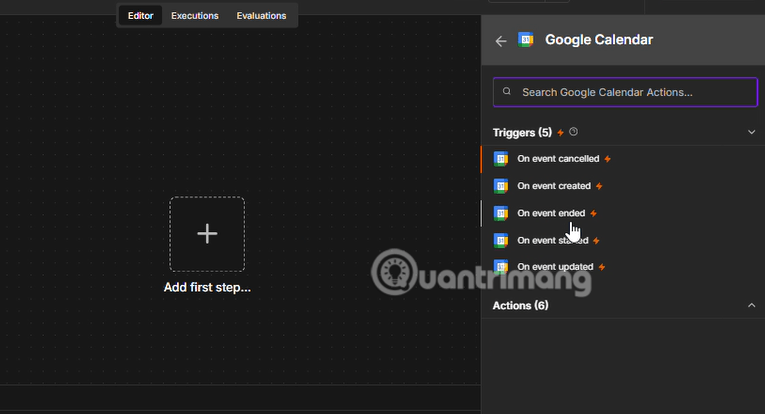
Task: Switch to the Editor tab
Action: click(141, 16)
